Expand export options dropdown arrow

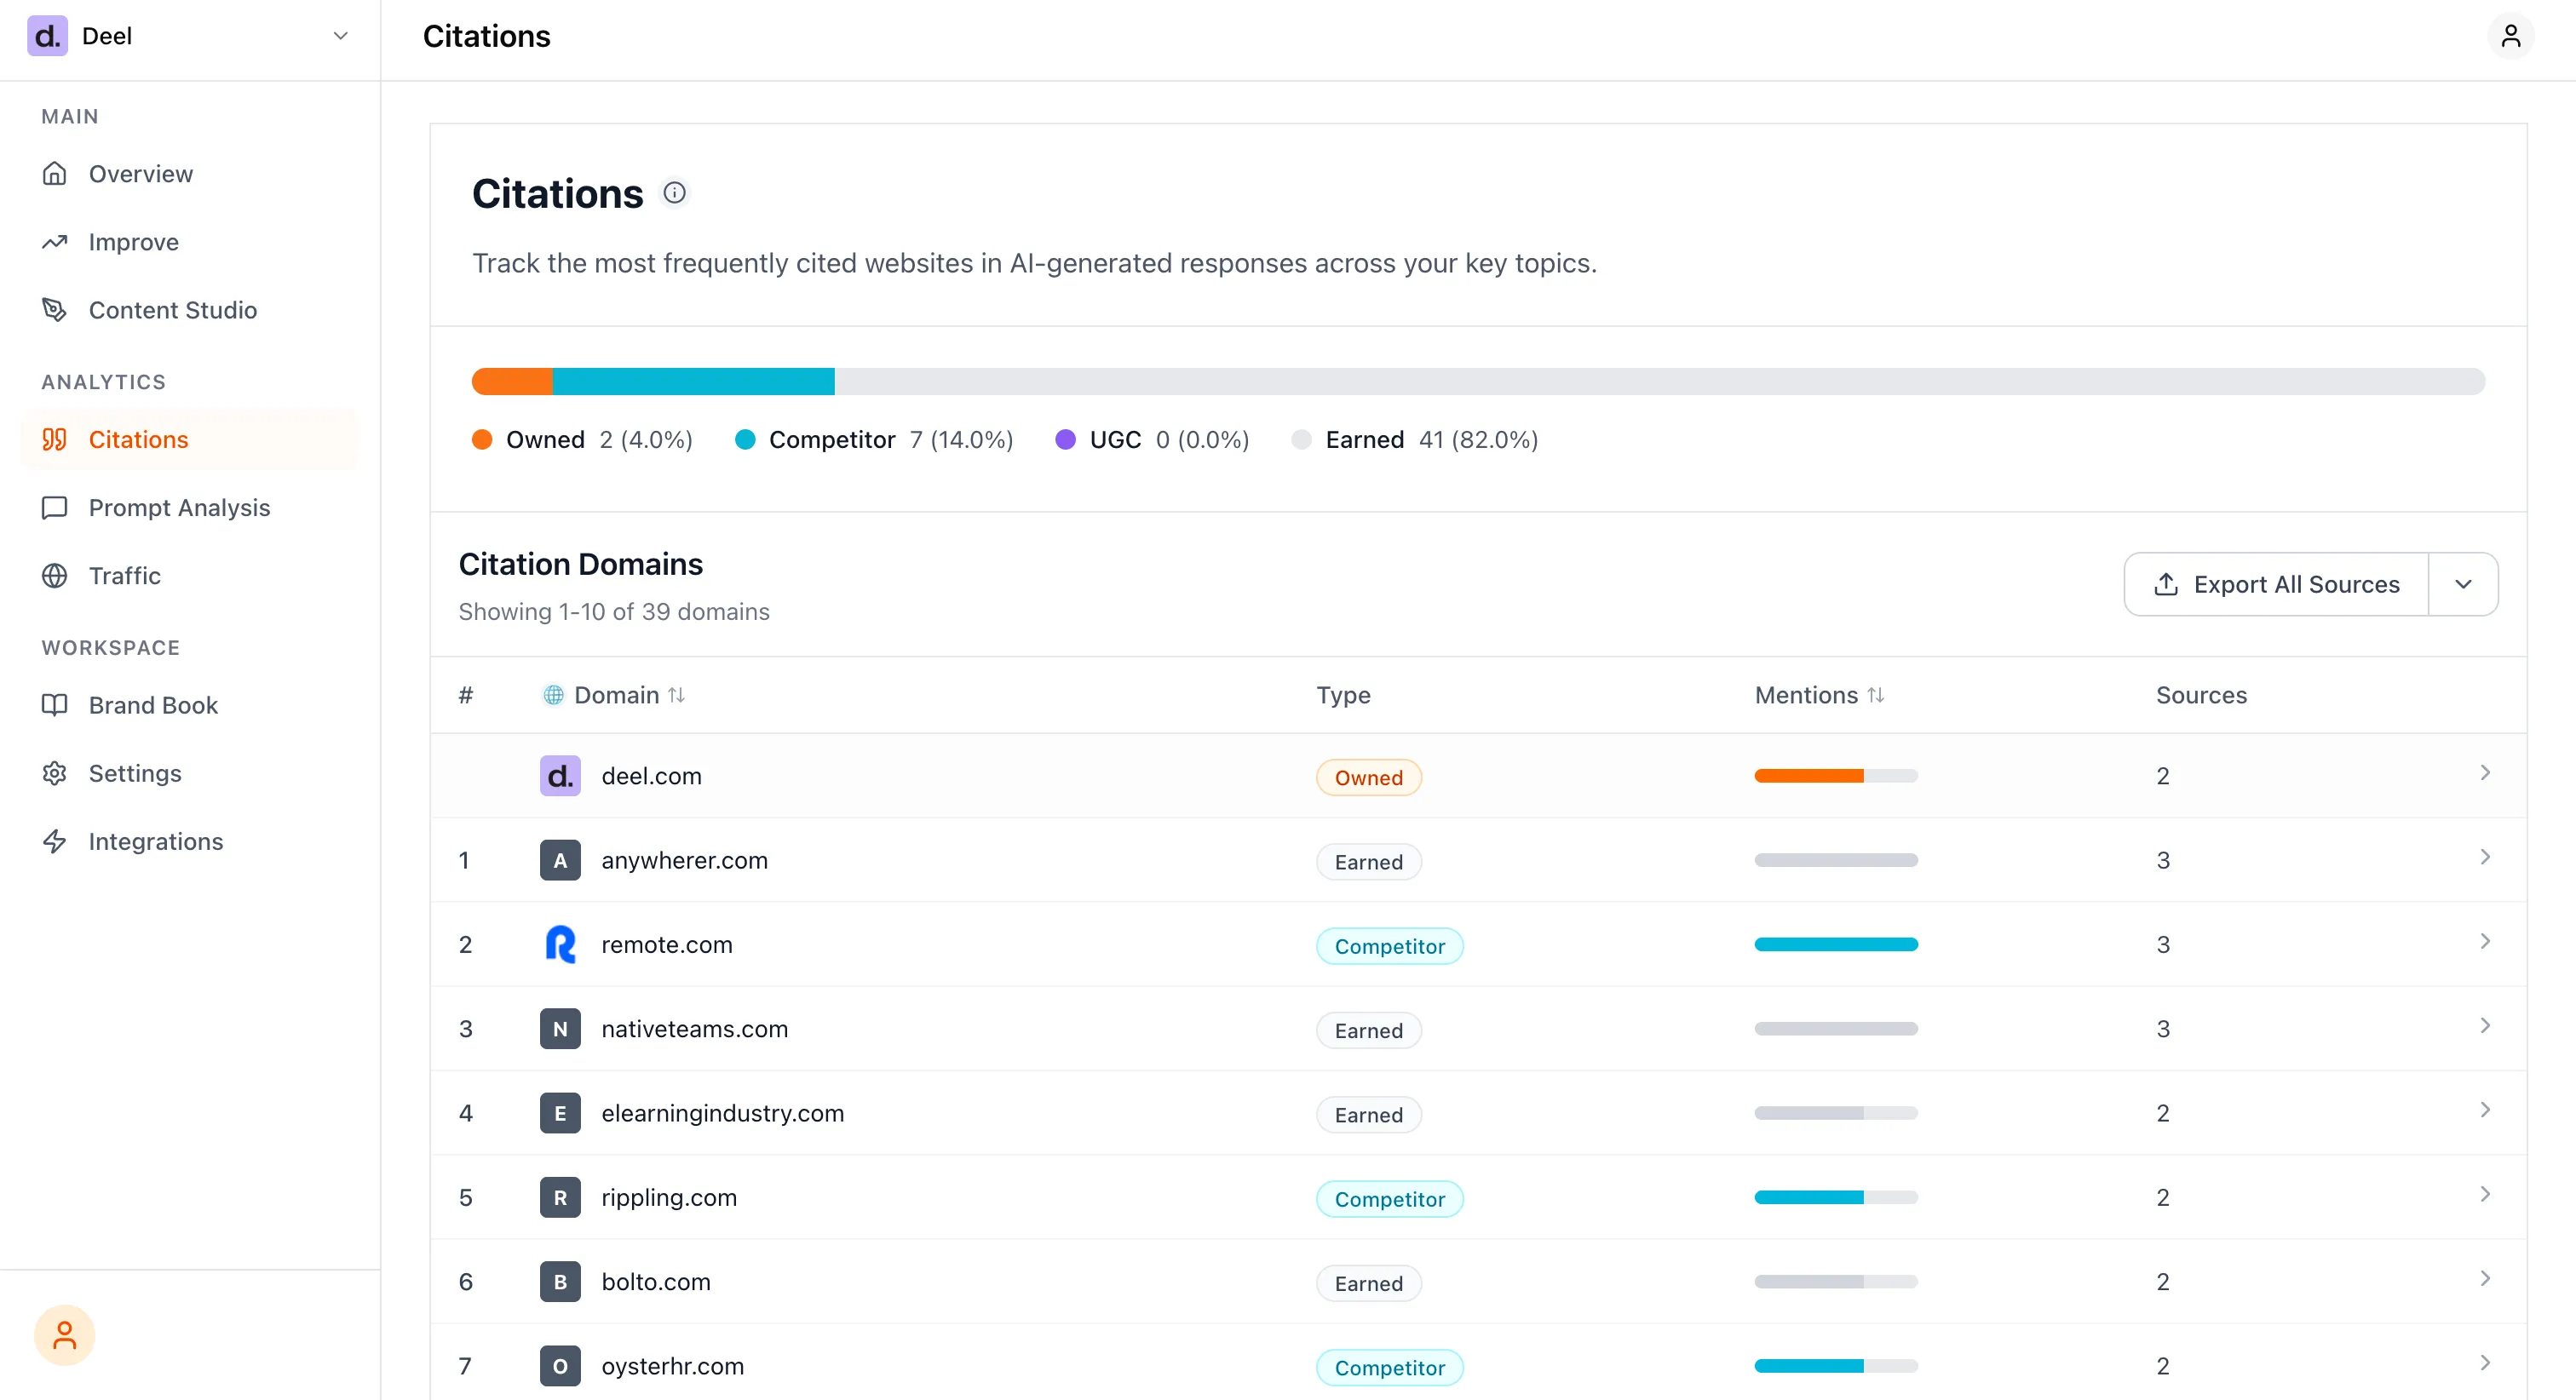(2463, 584)
